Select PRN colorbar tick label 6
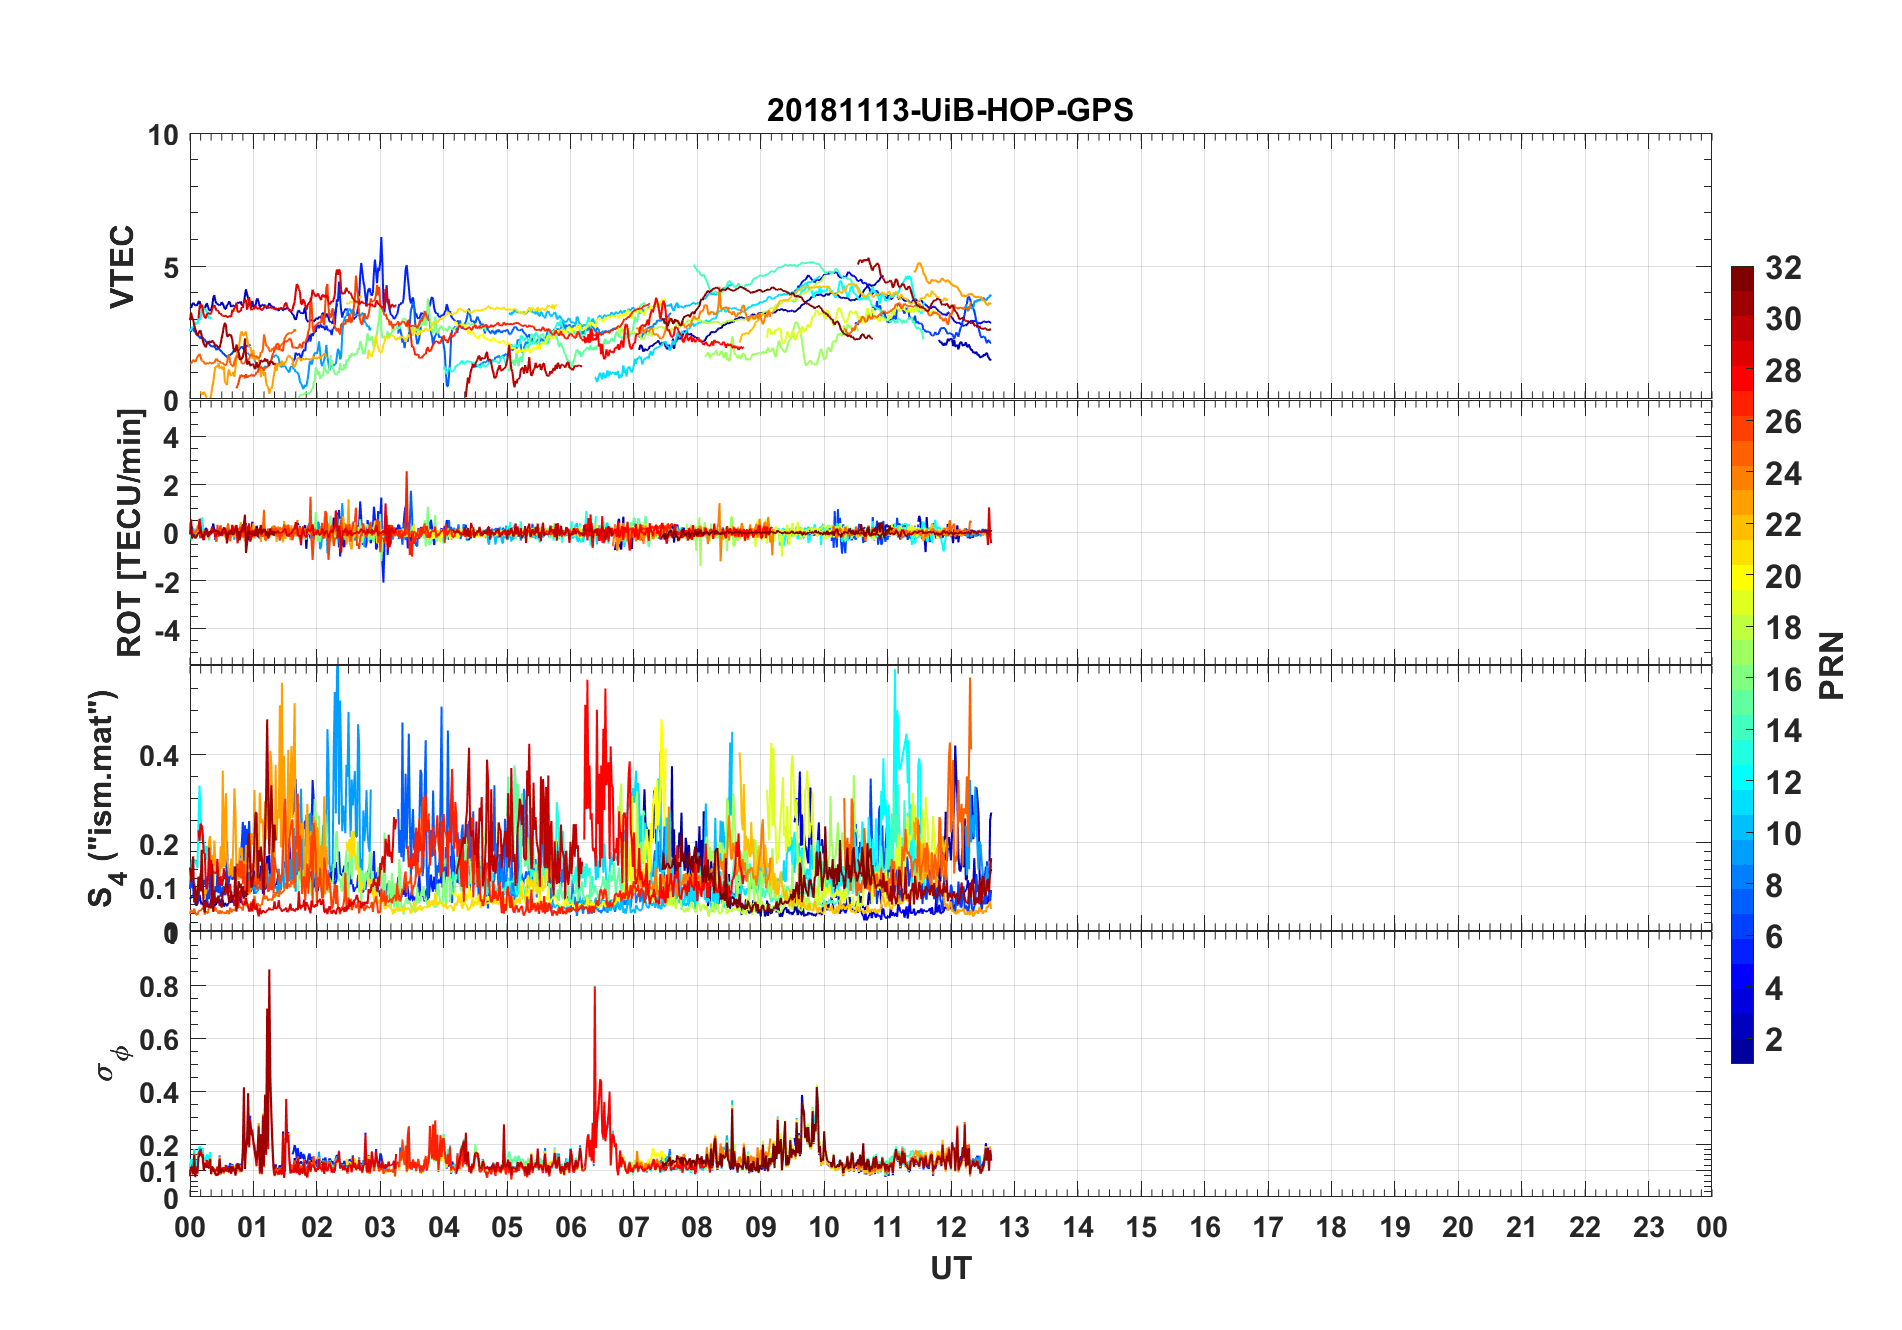 (1774, 936)
